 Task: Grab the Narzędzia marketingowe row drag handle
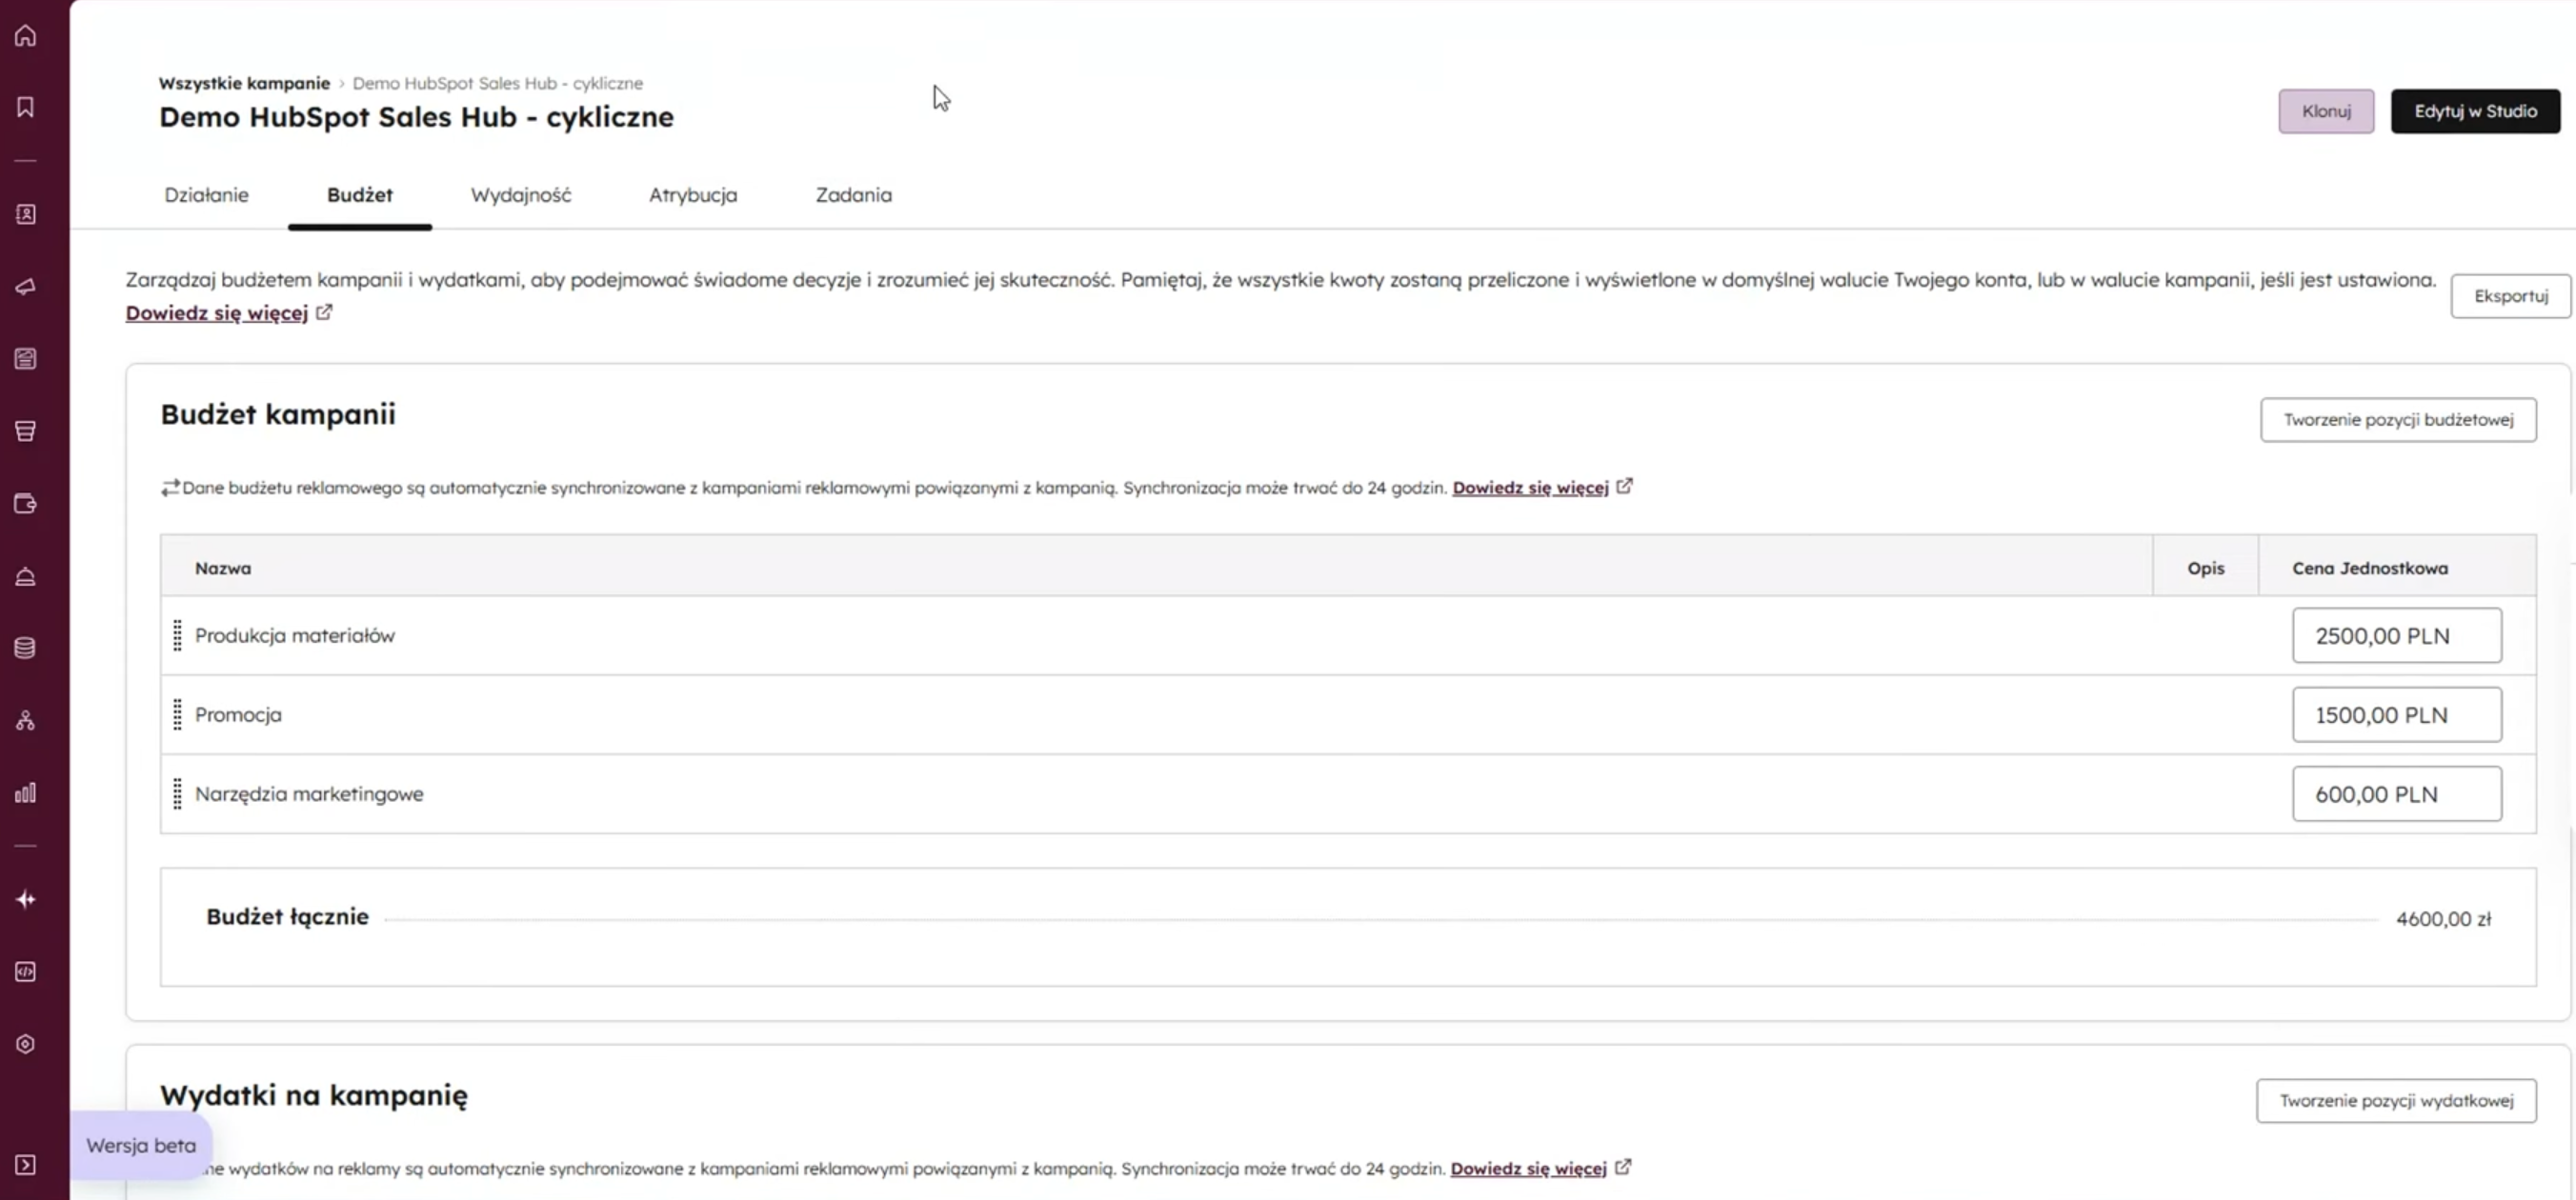178,794
